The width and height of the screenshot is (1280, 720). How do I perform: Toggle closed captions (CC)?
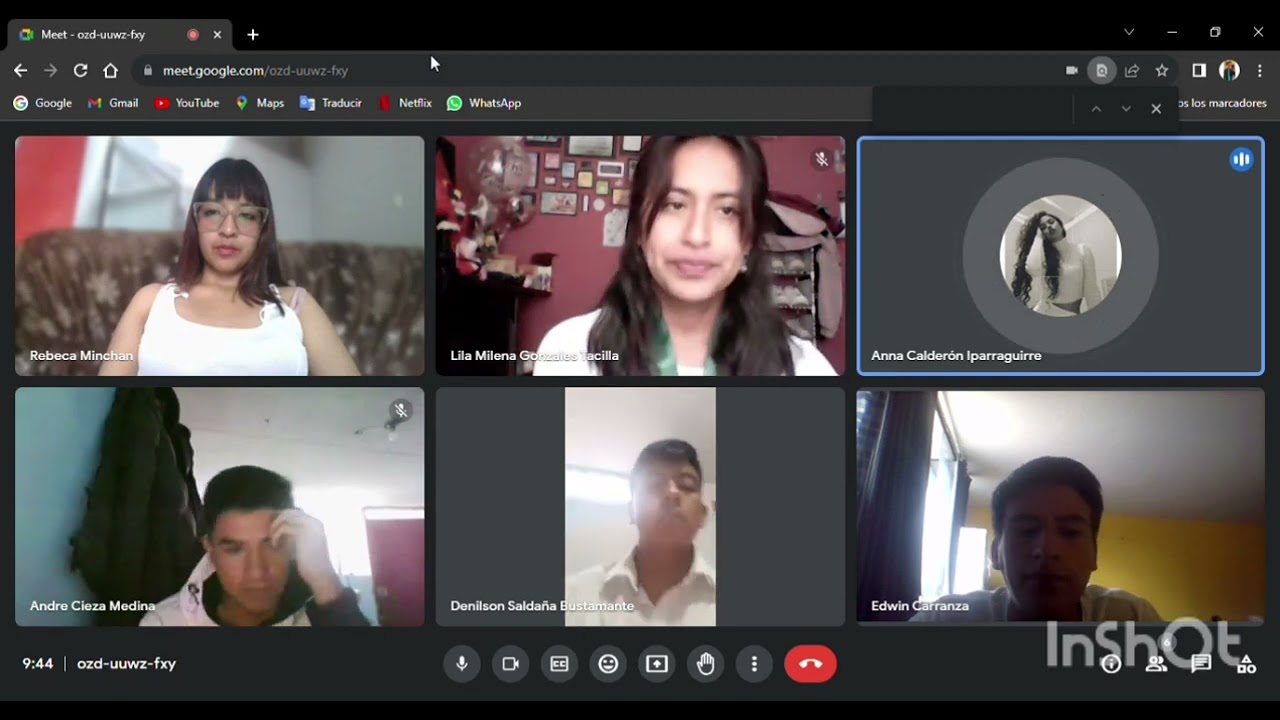click(559, 664)
